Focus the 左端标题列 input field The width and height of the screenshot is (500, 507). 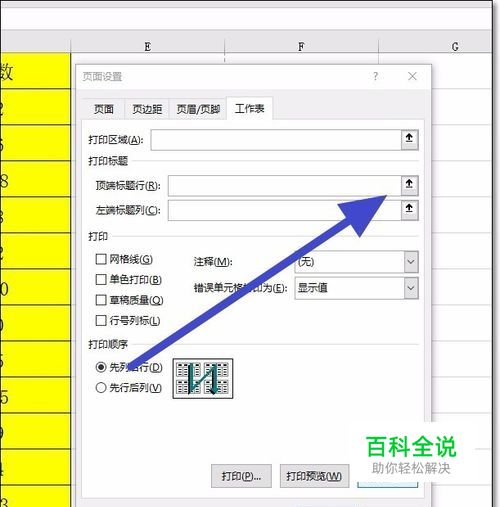284,210
